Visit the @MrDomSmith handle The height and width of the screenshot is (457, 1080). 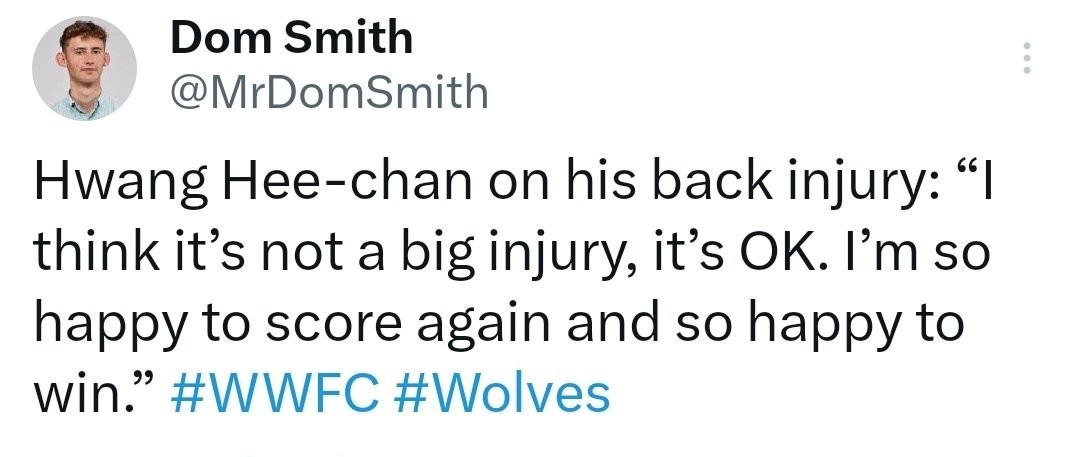click(x=329, y=93)
